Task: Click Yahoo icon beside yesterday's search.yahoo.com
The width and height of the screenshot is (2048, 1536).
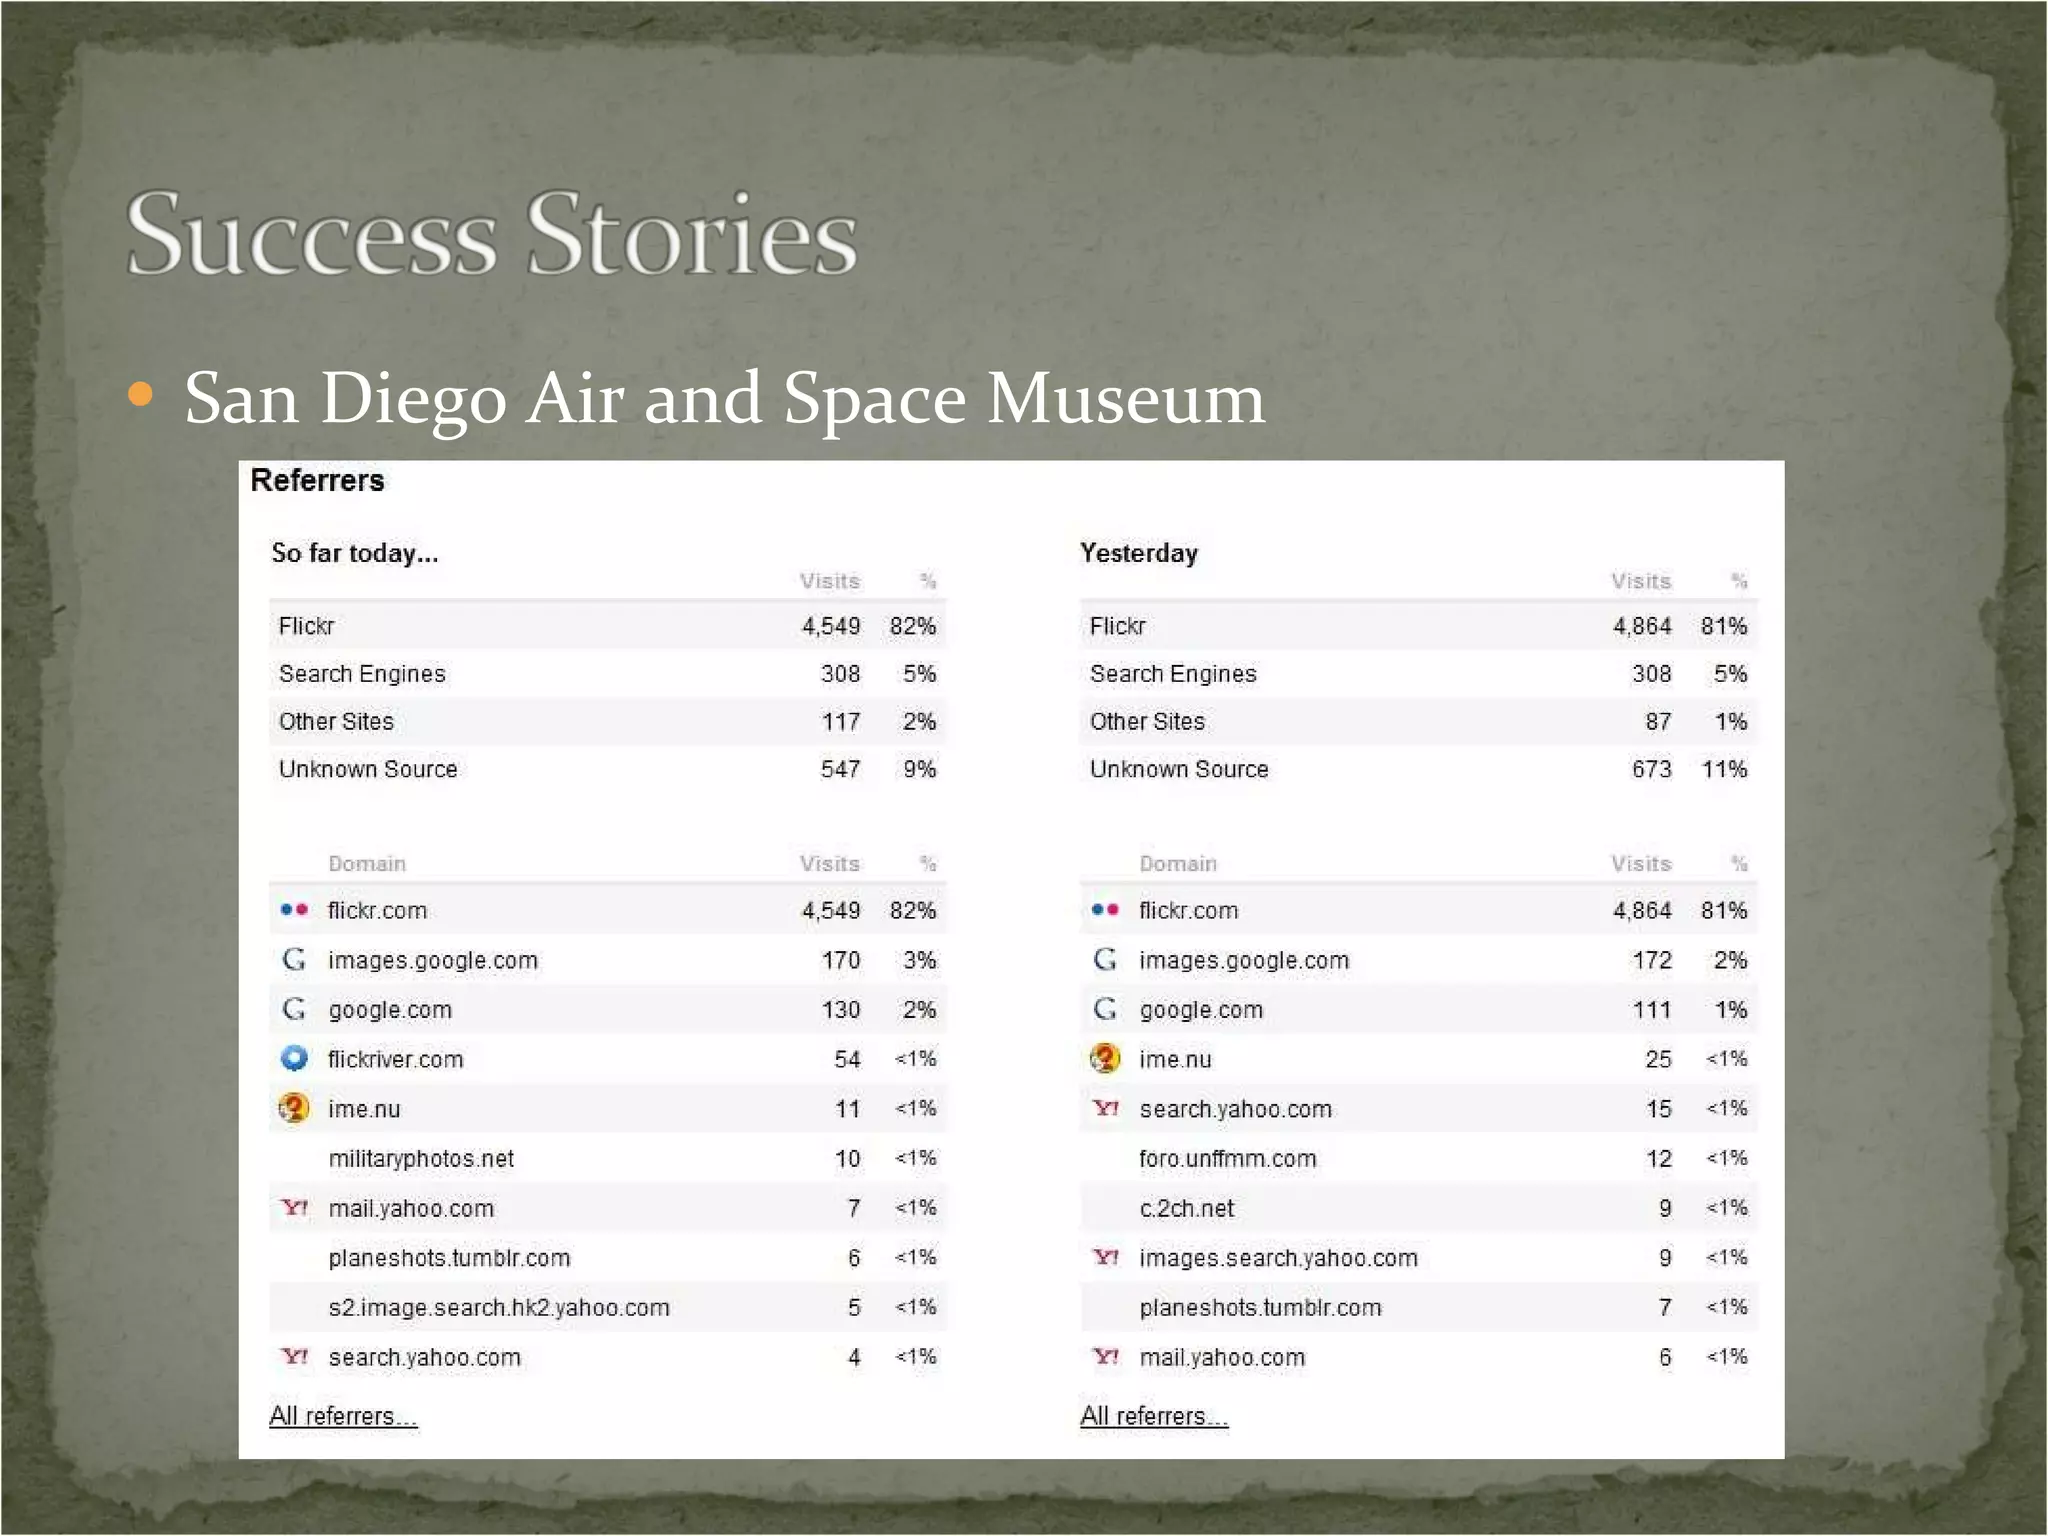Action: tap(1105, 1108)
